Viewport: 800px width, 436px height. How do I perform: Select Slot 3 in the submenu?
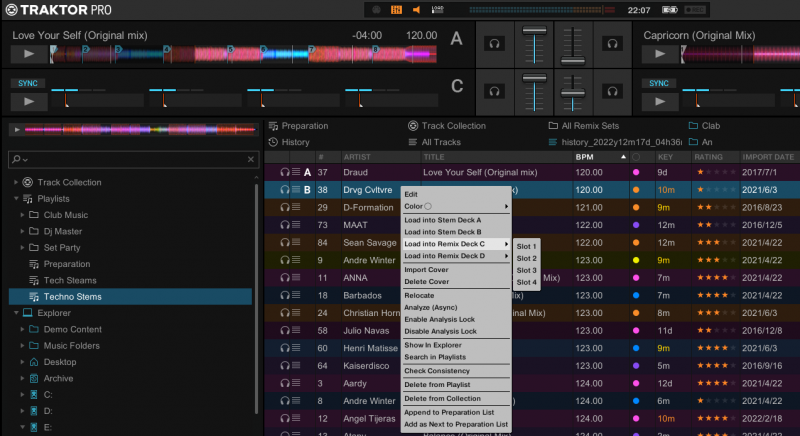527,270
